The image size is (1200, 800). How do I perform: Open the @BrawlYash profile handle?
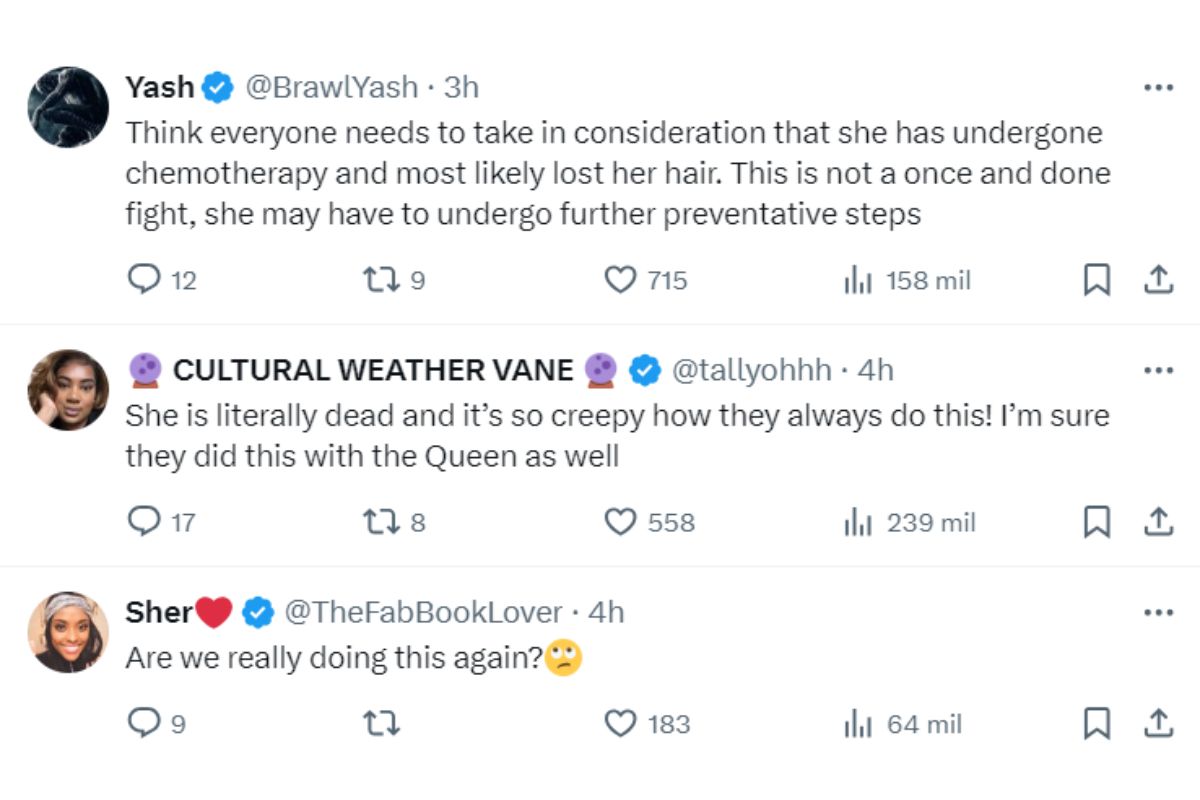click(x=331, y=88)
